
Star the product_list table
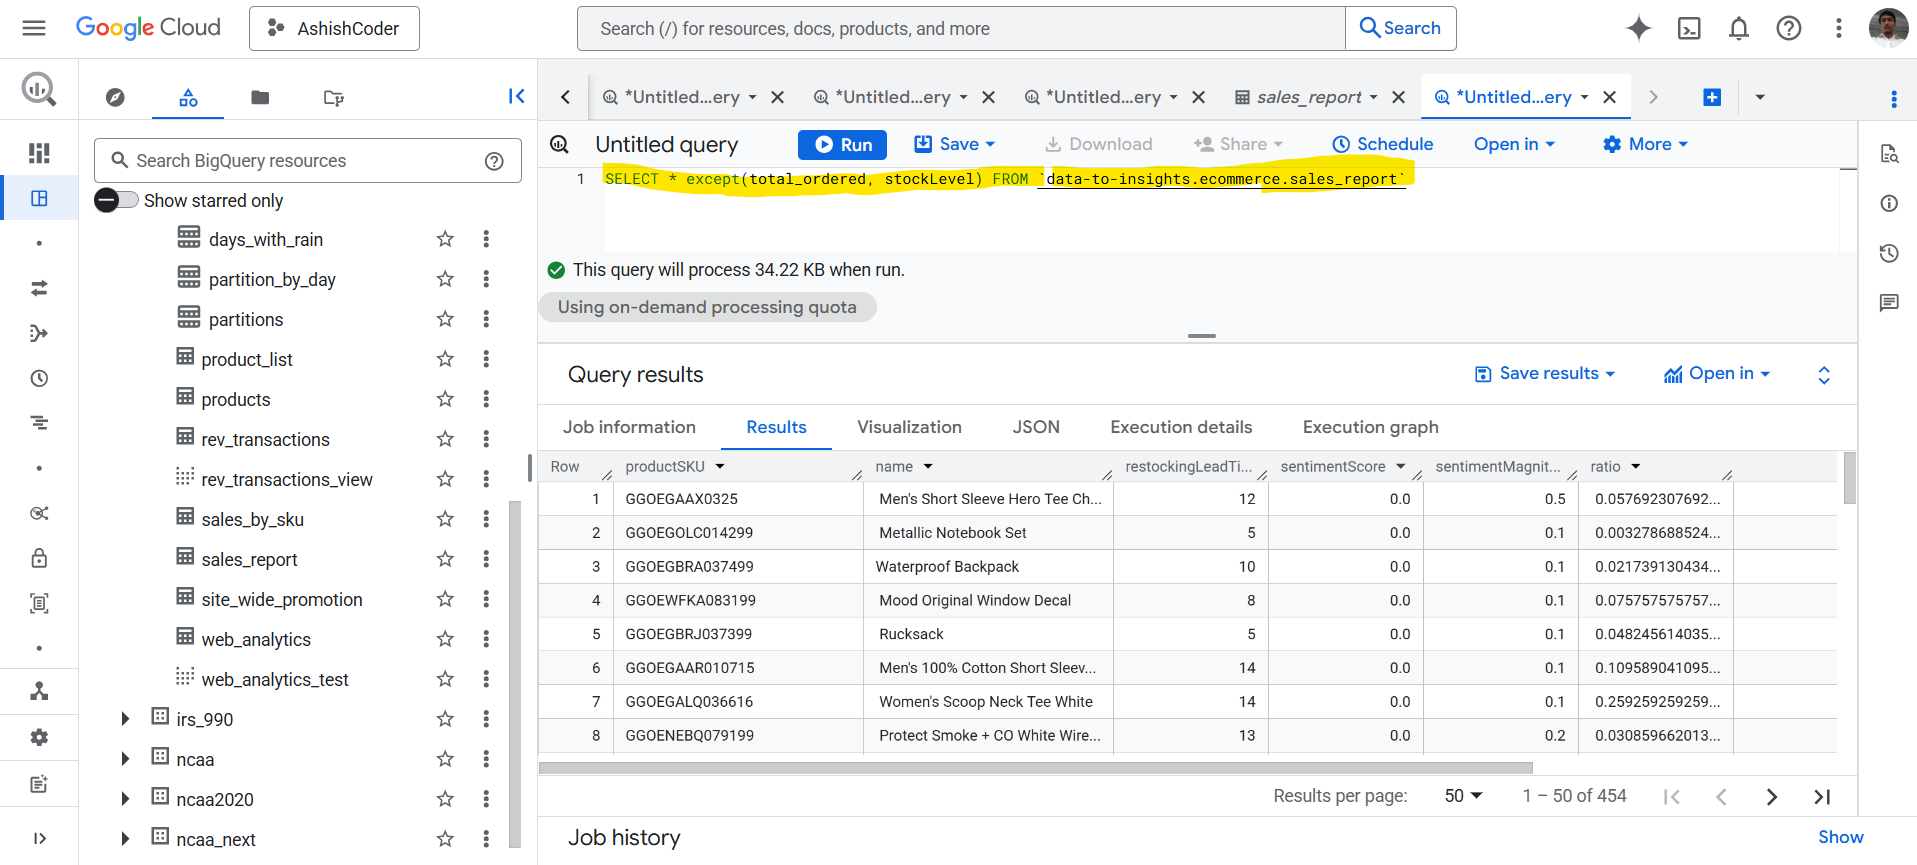point(445,359)
